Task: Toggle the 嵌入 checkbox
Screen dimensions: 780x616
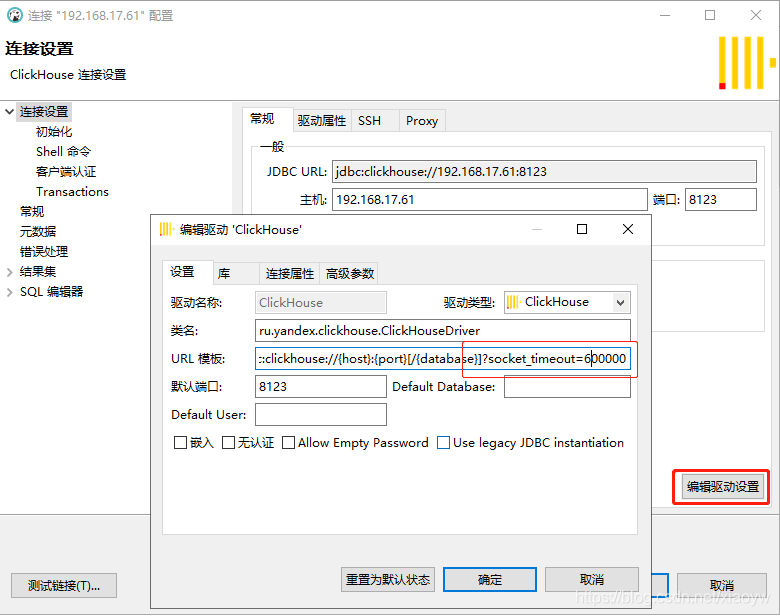Action: click(180, 442)
